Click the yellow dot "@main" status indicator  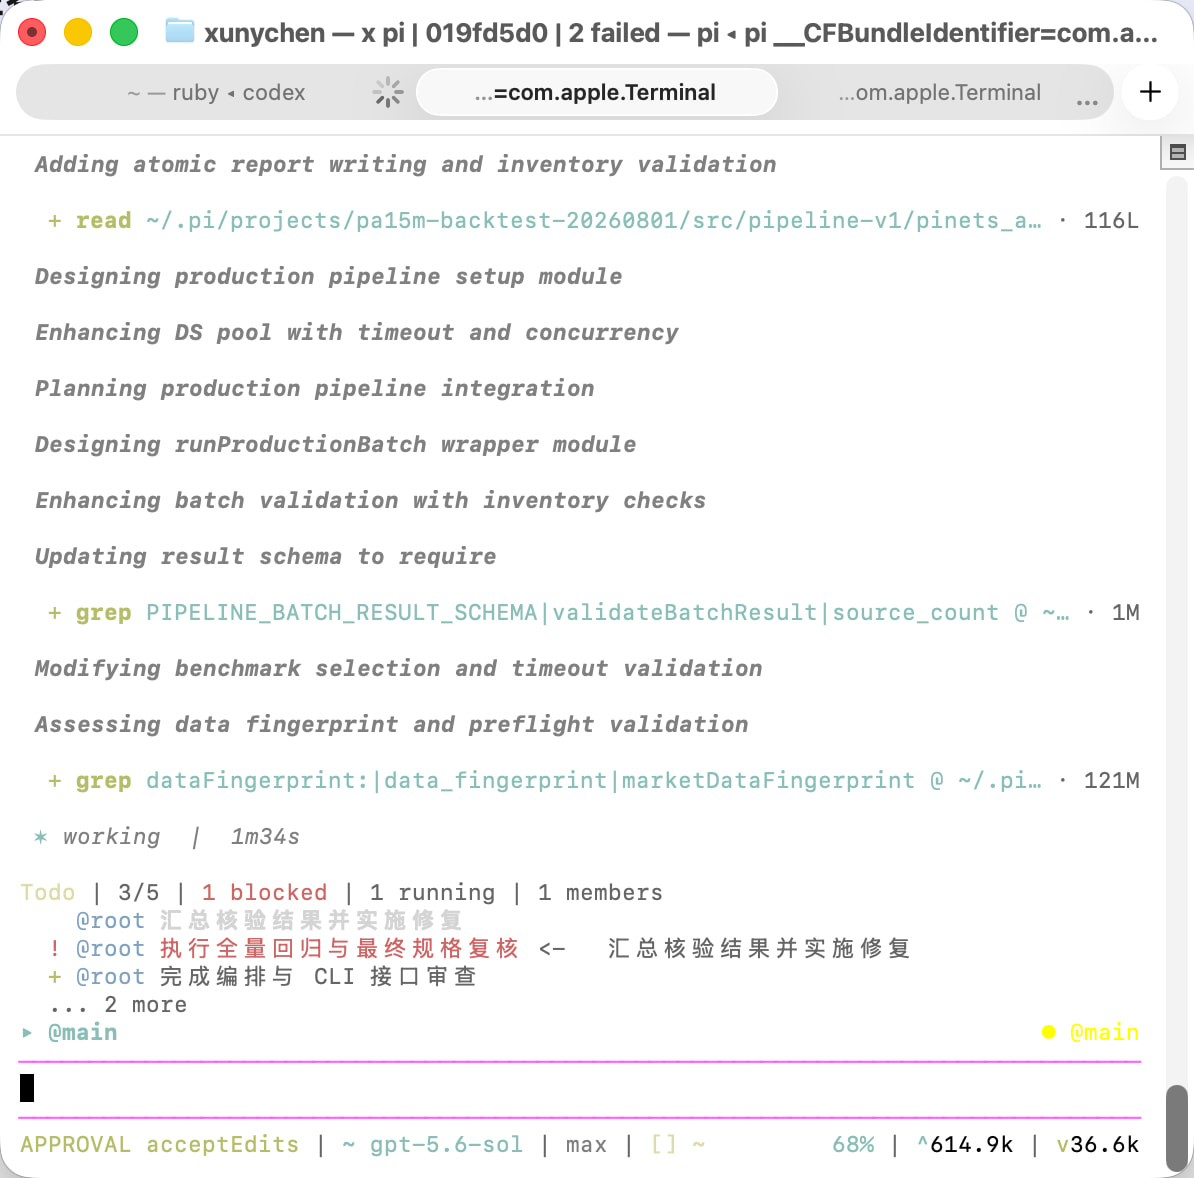[x=1090, y=1033]
